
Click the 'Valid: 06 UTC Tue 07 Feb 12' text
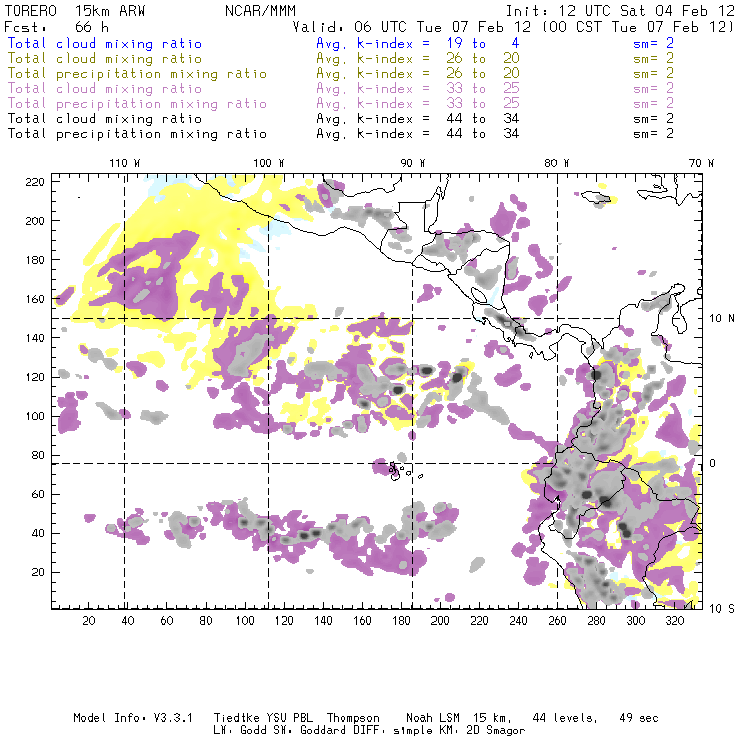coord(412,27)
